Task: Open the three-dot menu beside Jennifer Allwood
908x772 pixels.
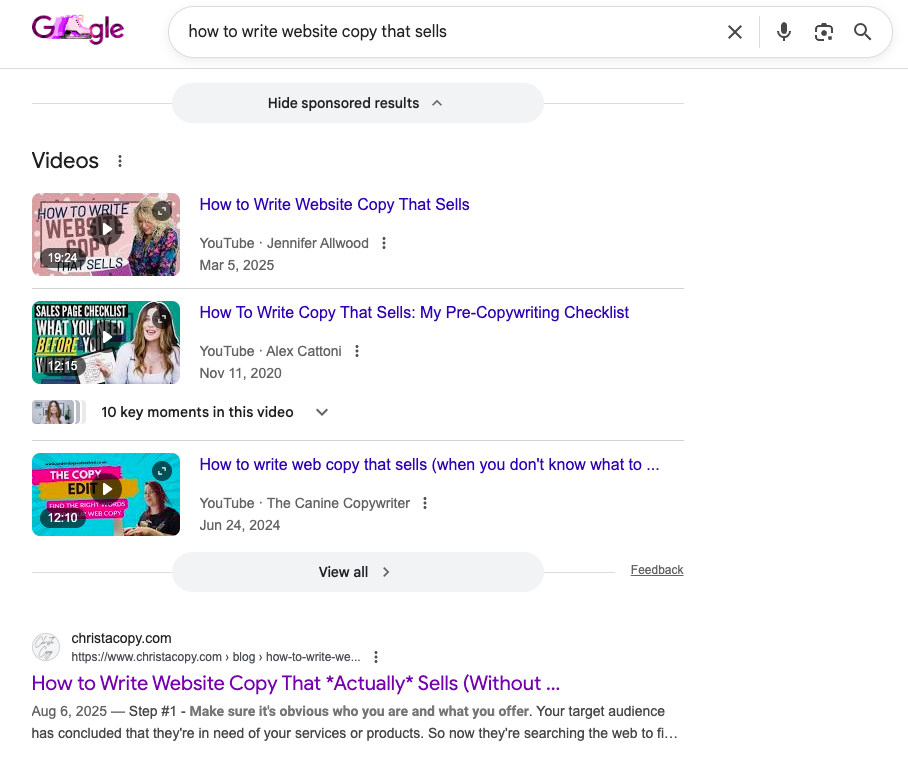Action: coord(383,242)
